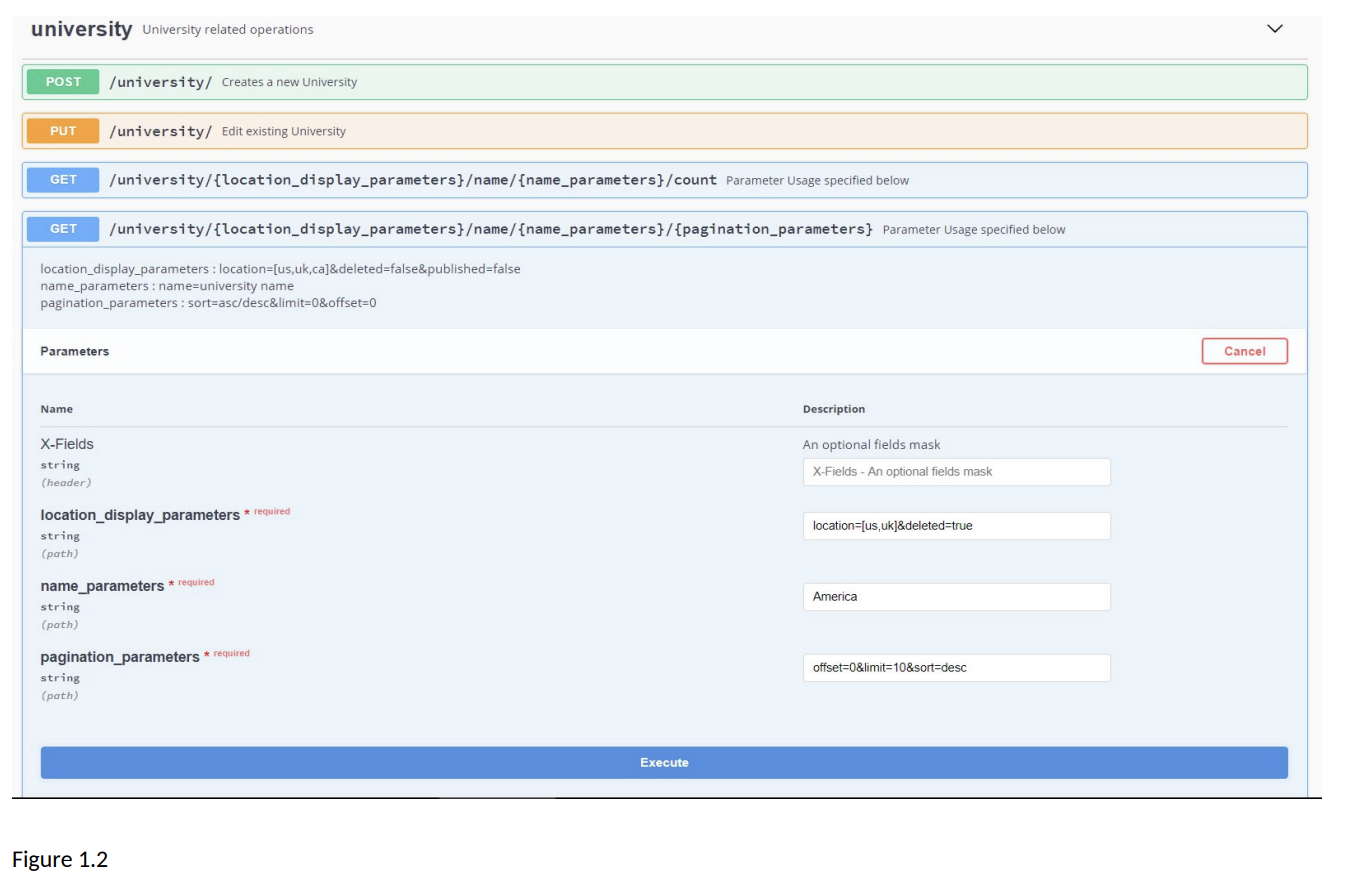Image resolution: width=1352 pixels, height=879 pixels.
Task: Click the GET badge for pagination endpoint
Action: pos(63,229)
